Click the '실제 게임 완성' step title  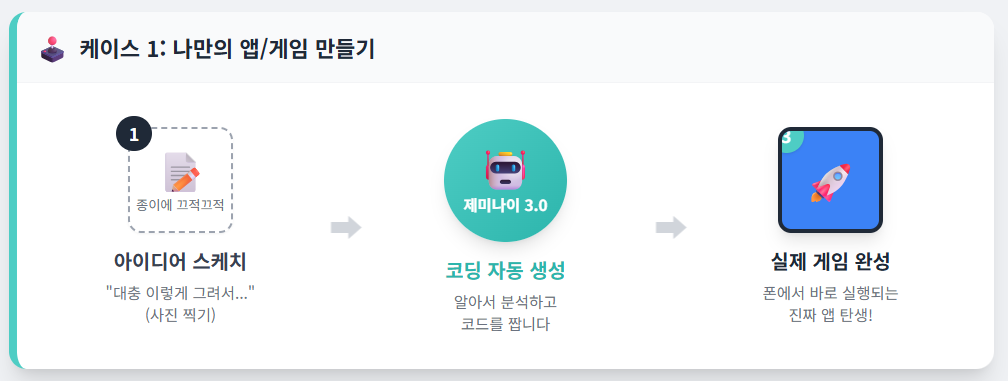pos(830,261)
